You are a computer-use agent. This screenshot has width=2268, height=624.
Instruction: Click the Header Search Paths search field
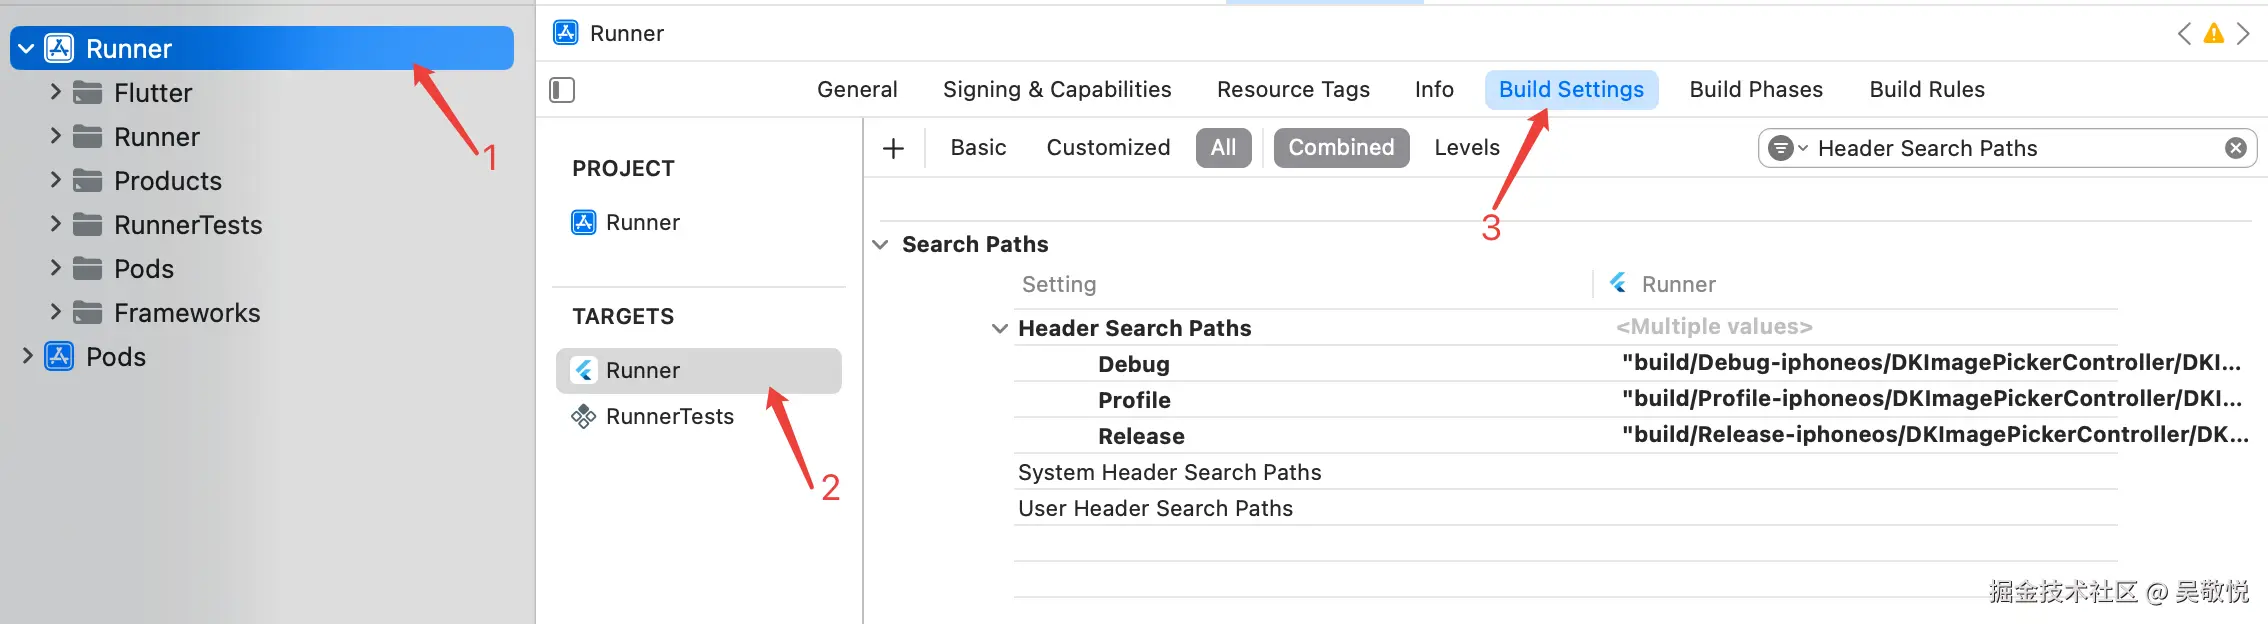click(2010, 149)
